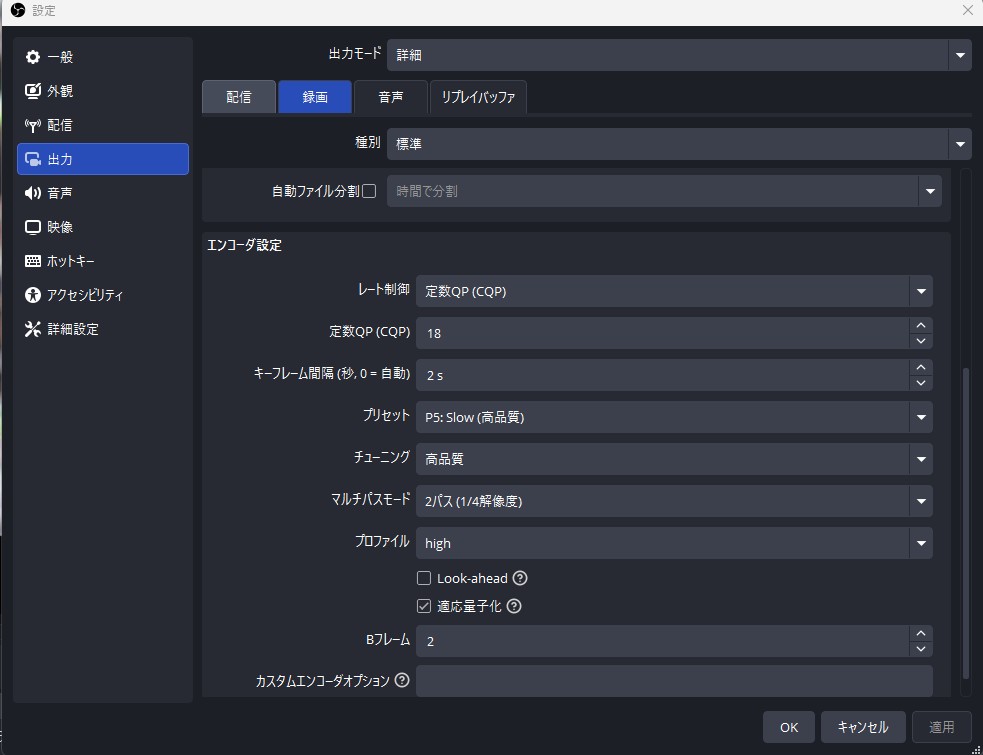Switch to the リプレイバッファ tab

[478, 97]
